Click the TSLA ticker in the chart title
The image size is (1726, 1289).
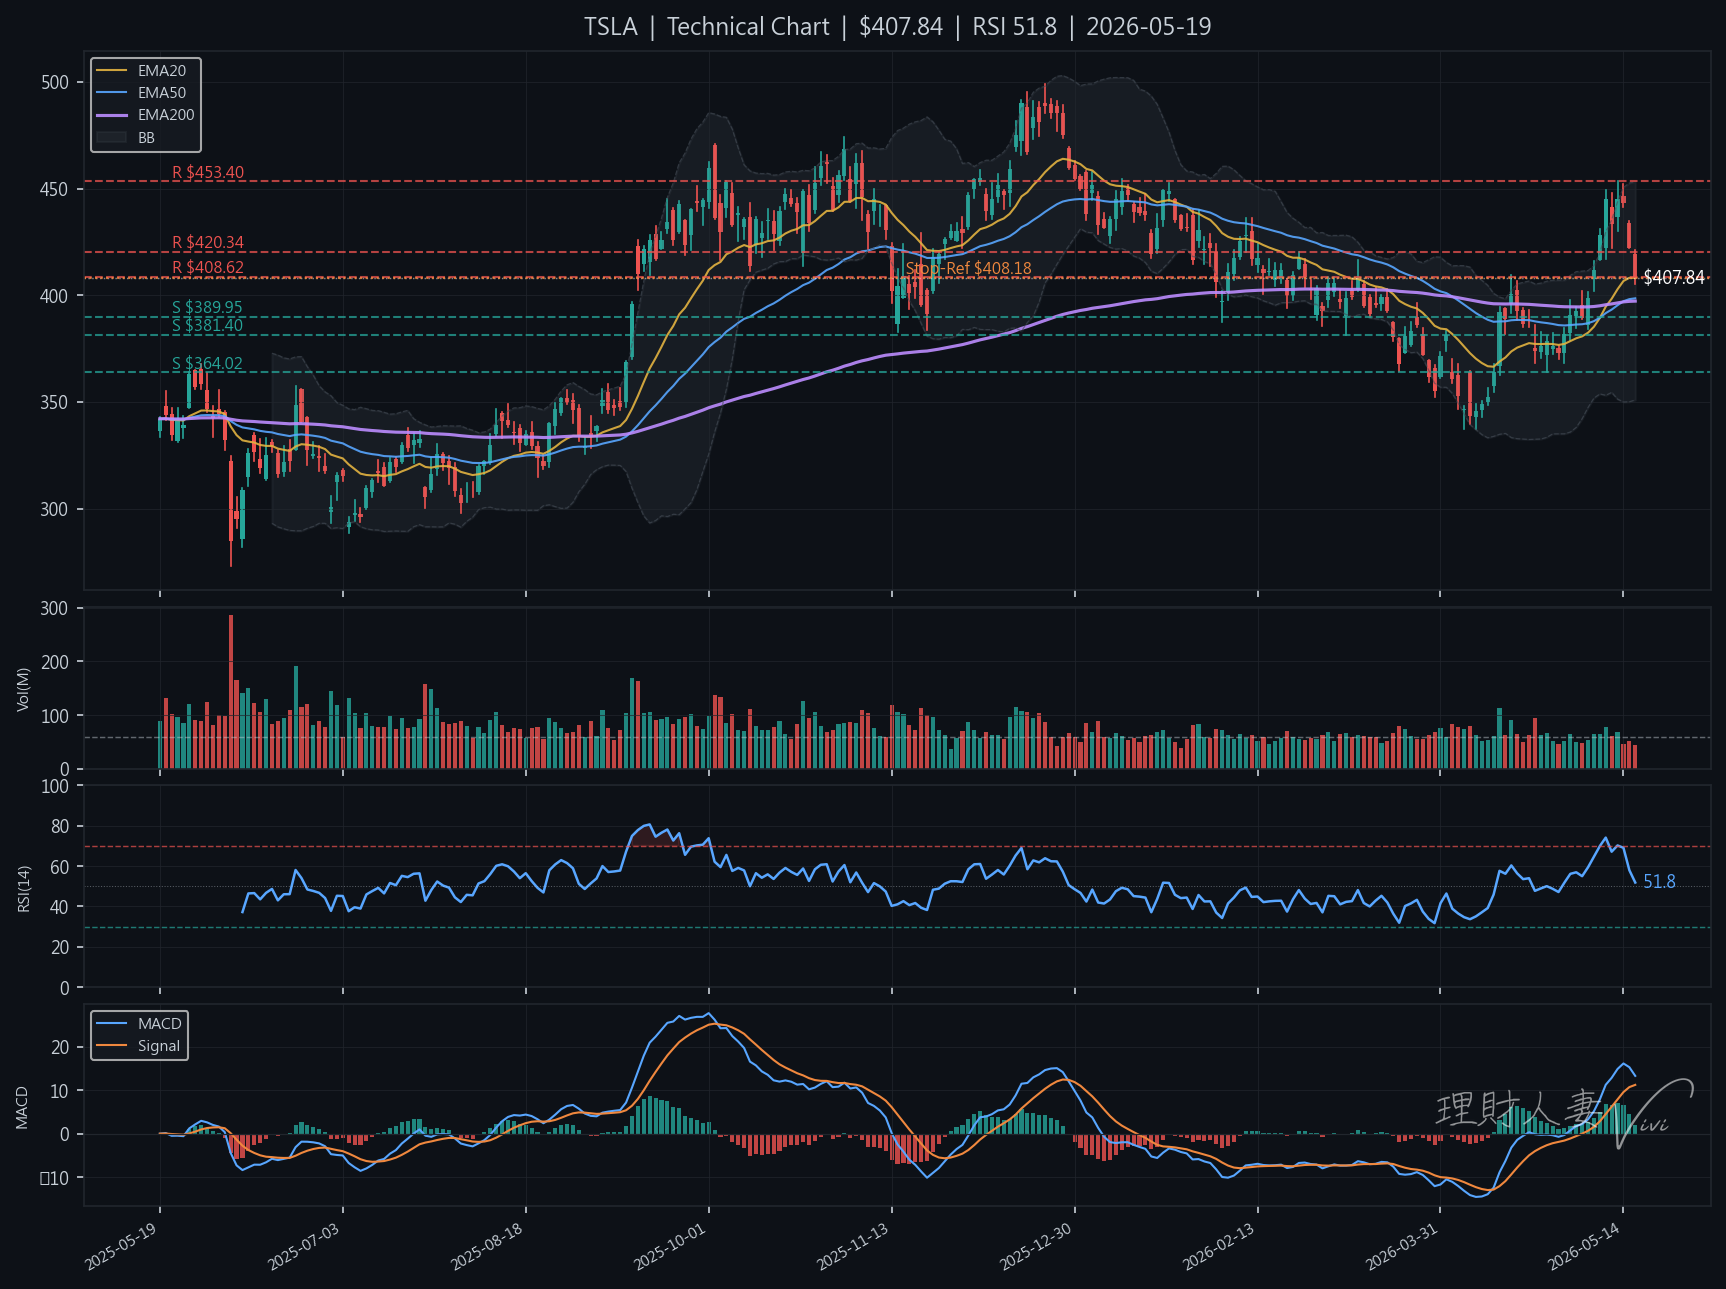(610, 27)
